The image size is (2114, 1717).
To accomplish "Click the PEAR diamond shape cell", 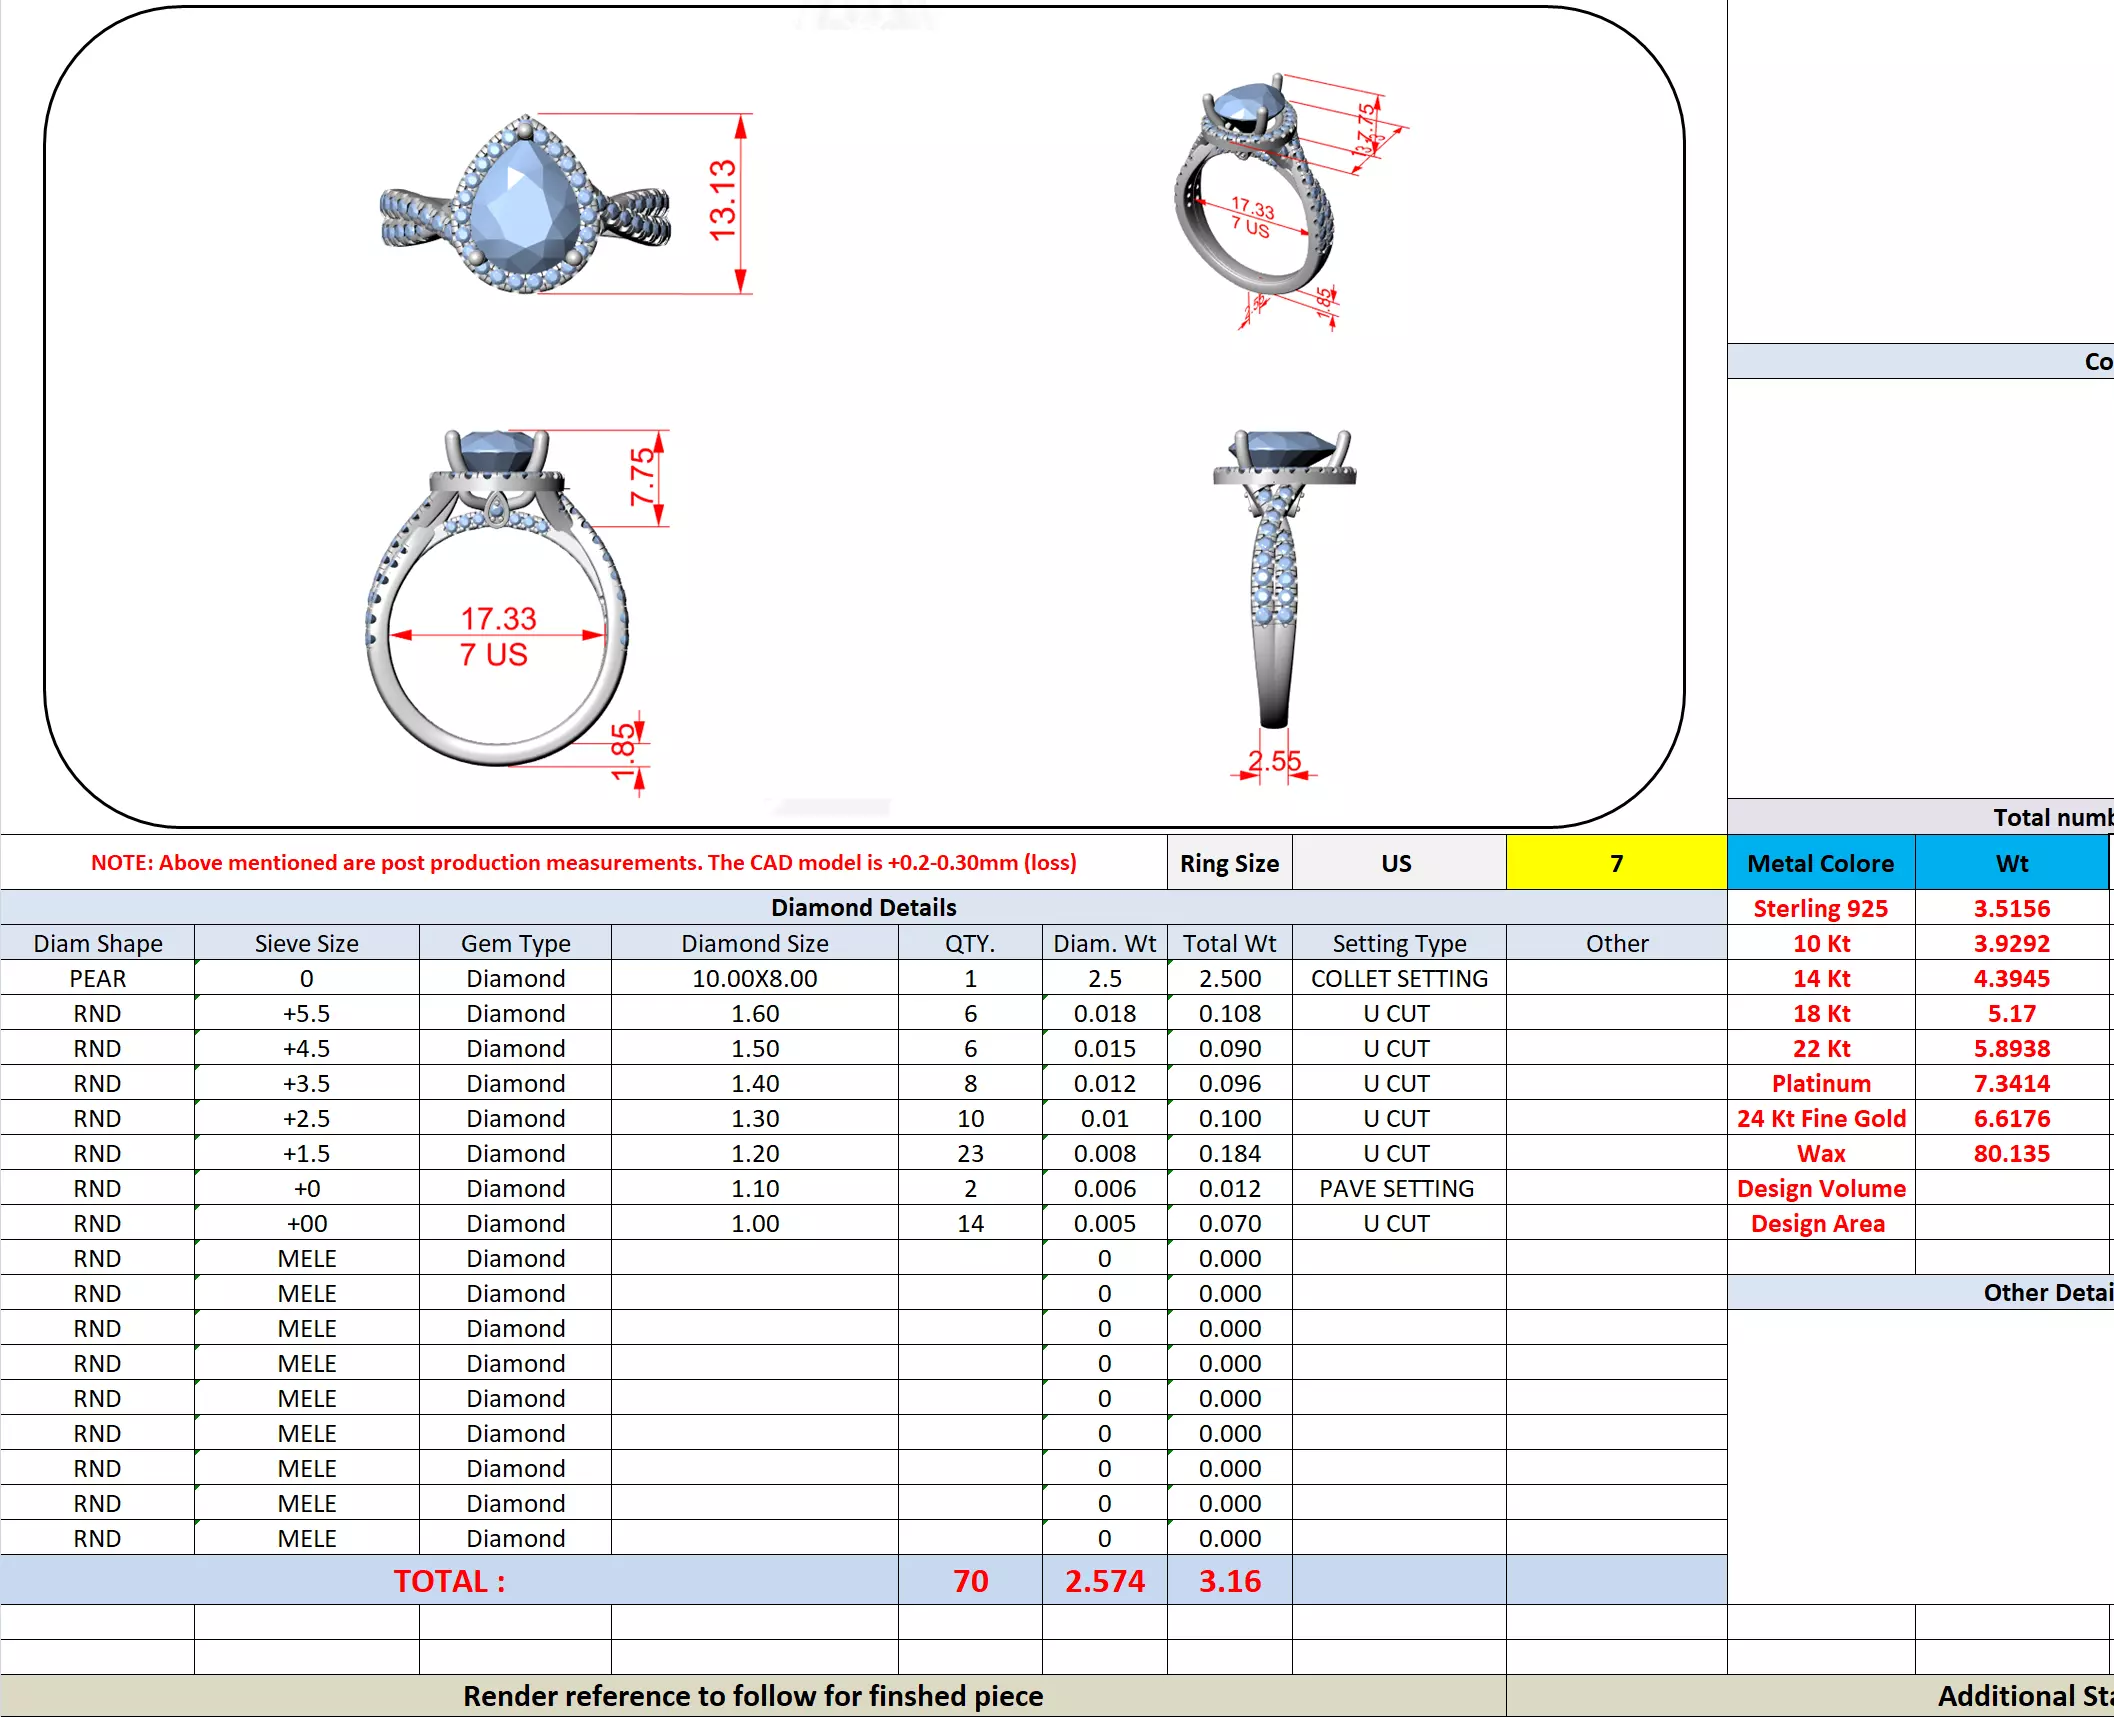I will [97, 978].
